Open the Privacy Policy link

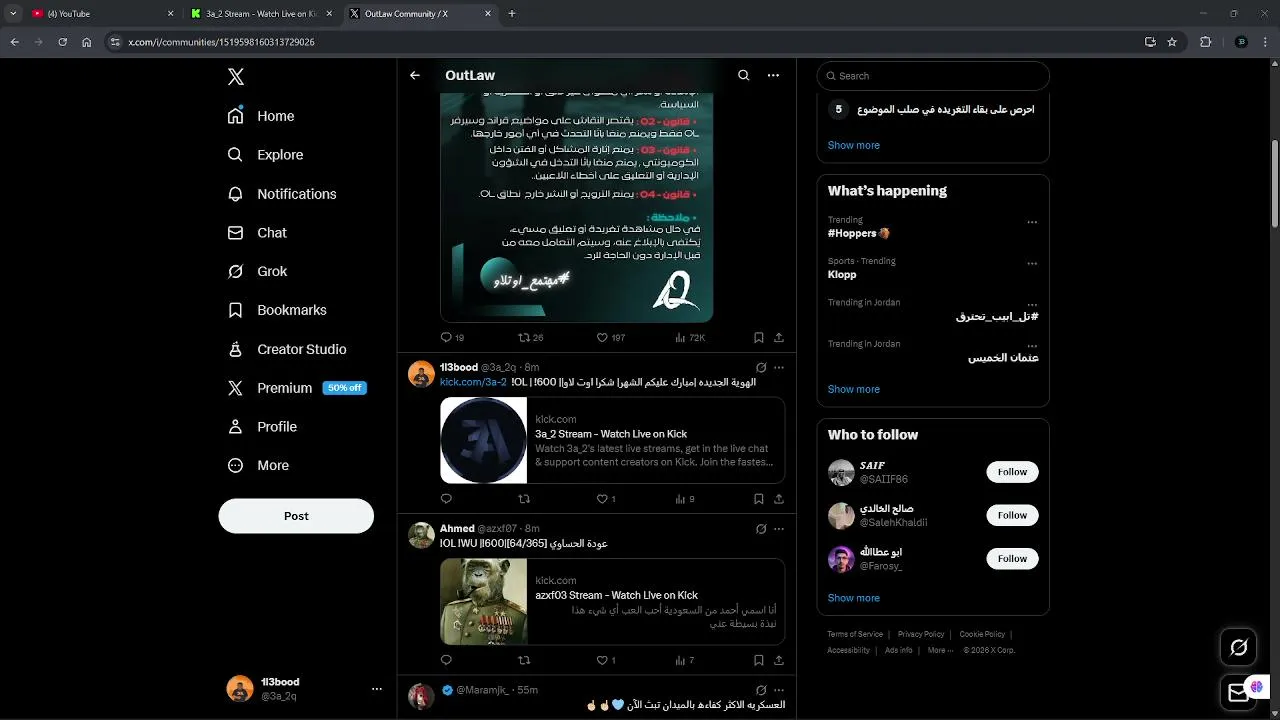921,634
